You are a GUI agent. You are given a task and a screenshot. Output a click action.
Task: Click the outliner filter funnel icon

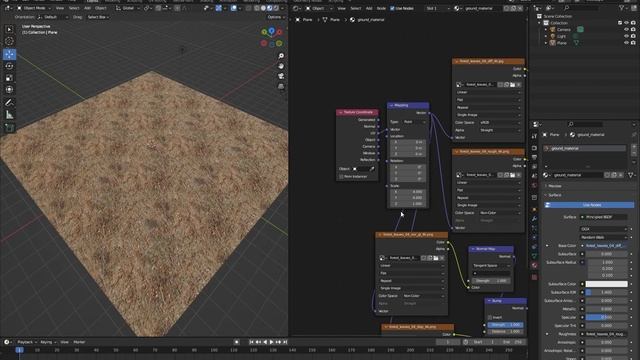point(622,8)
